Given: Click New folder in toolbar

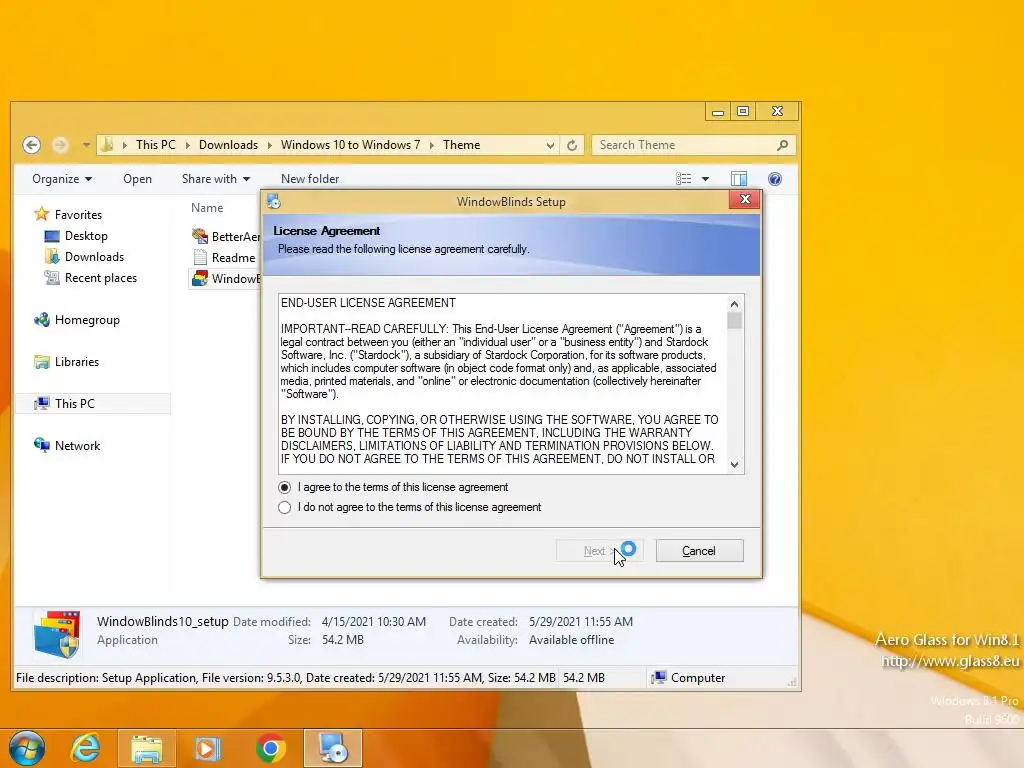Looking at the screenshot, I should [x=310, y=179].
